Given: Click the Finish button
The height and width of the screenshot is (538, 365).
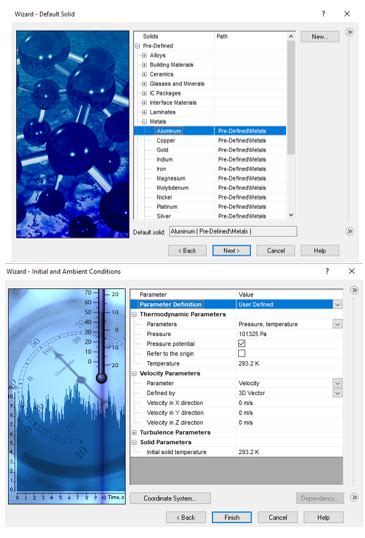Looking at the screenshot, I should pyautogui.click(x=232, y=517).
